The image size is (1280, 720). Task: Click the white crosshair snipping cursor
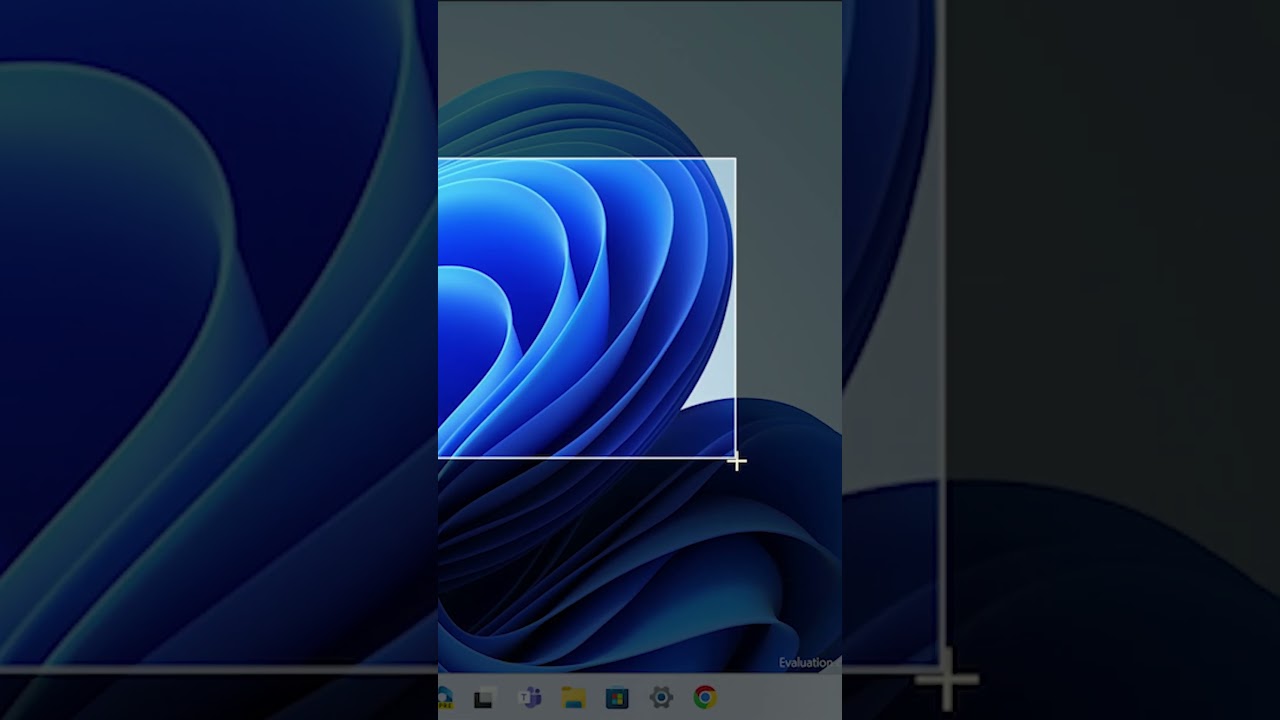[736, 461]
